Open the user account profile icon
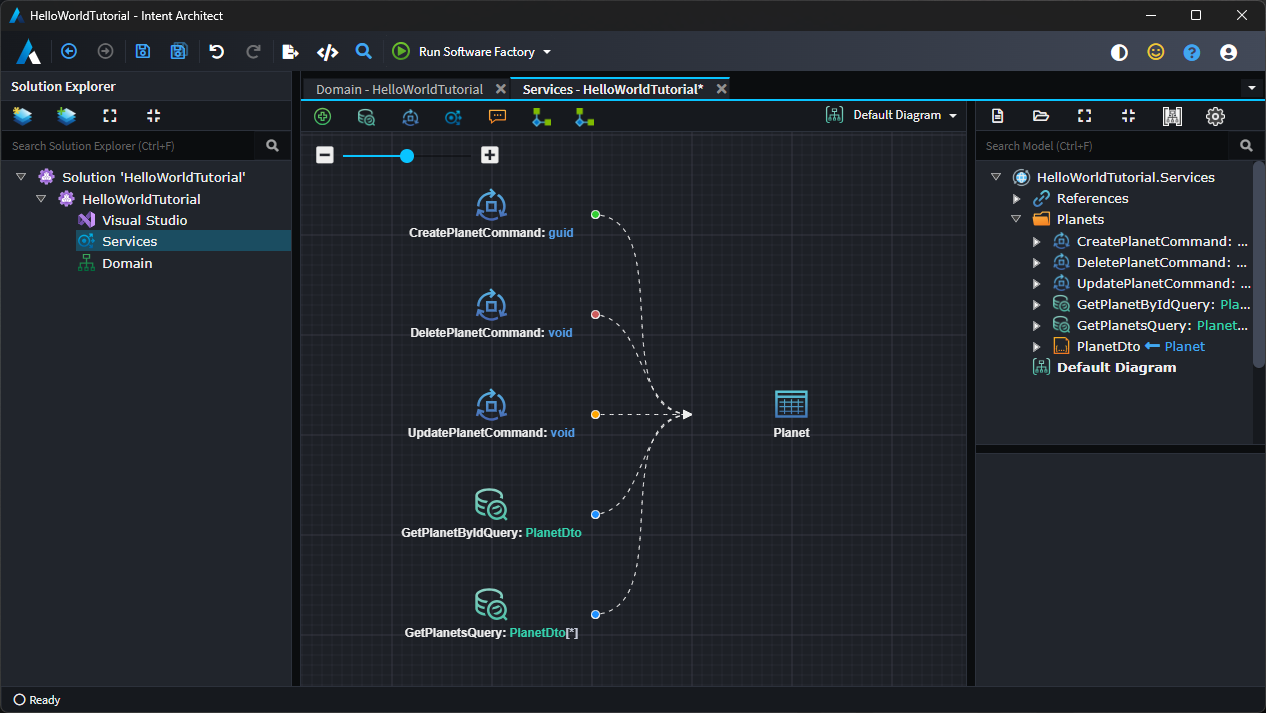Image resolution: width=1266 pixels, height=713 pixels. 1229,53
